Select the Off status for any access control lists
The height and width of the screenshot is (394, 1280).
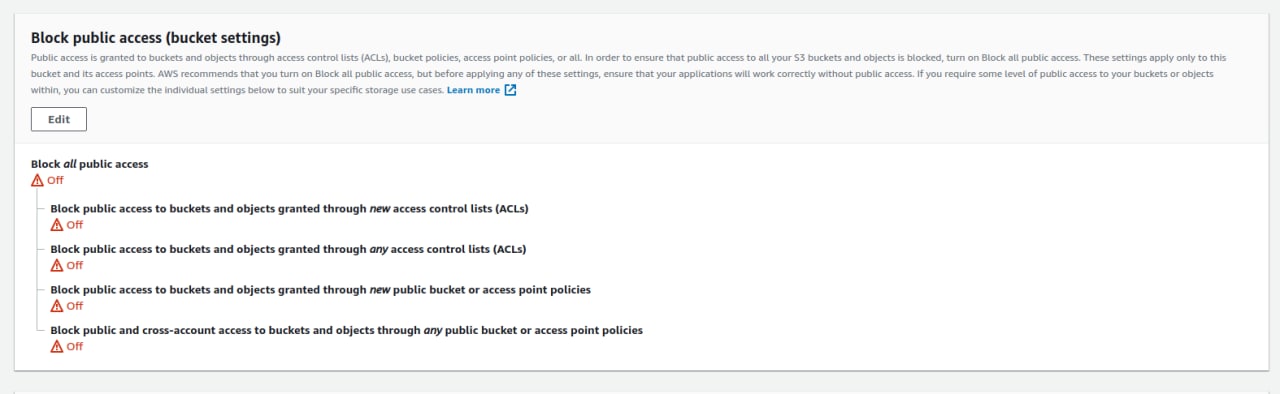point(74,265)
